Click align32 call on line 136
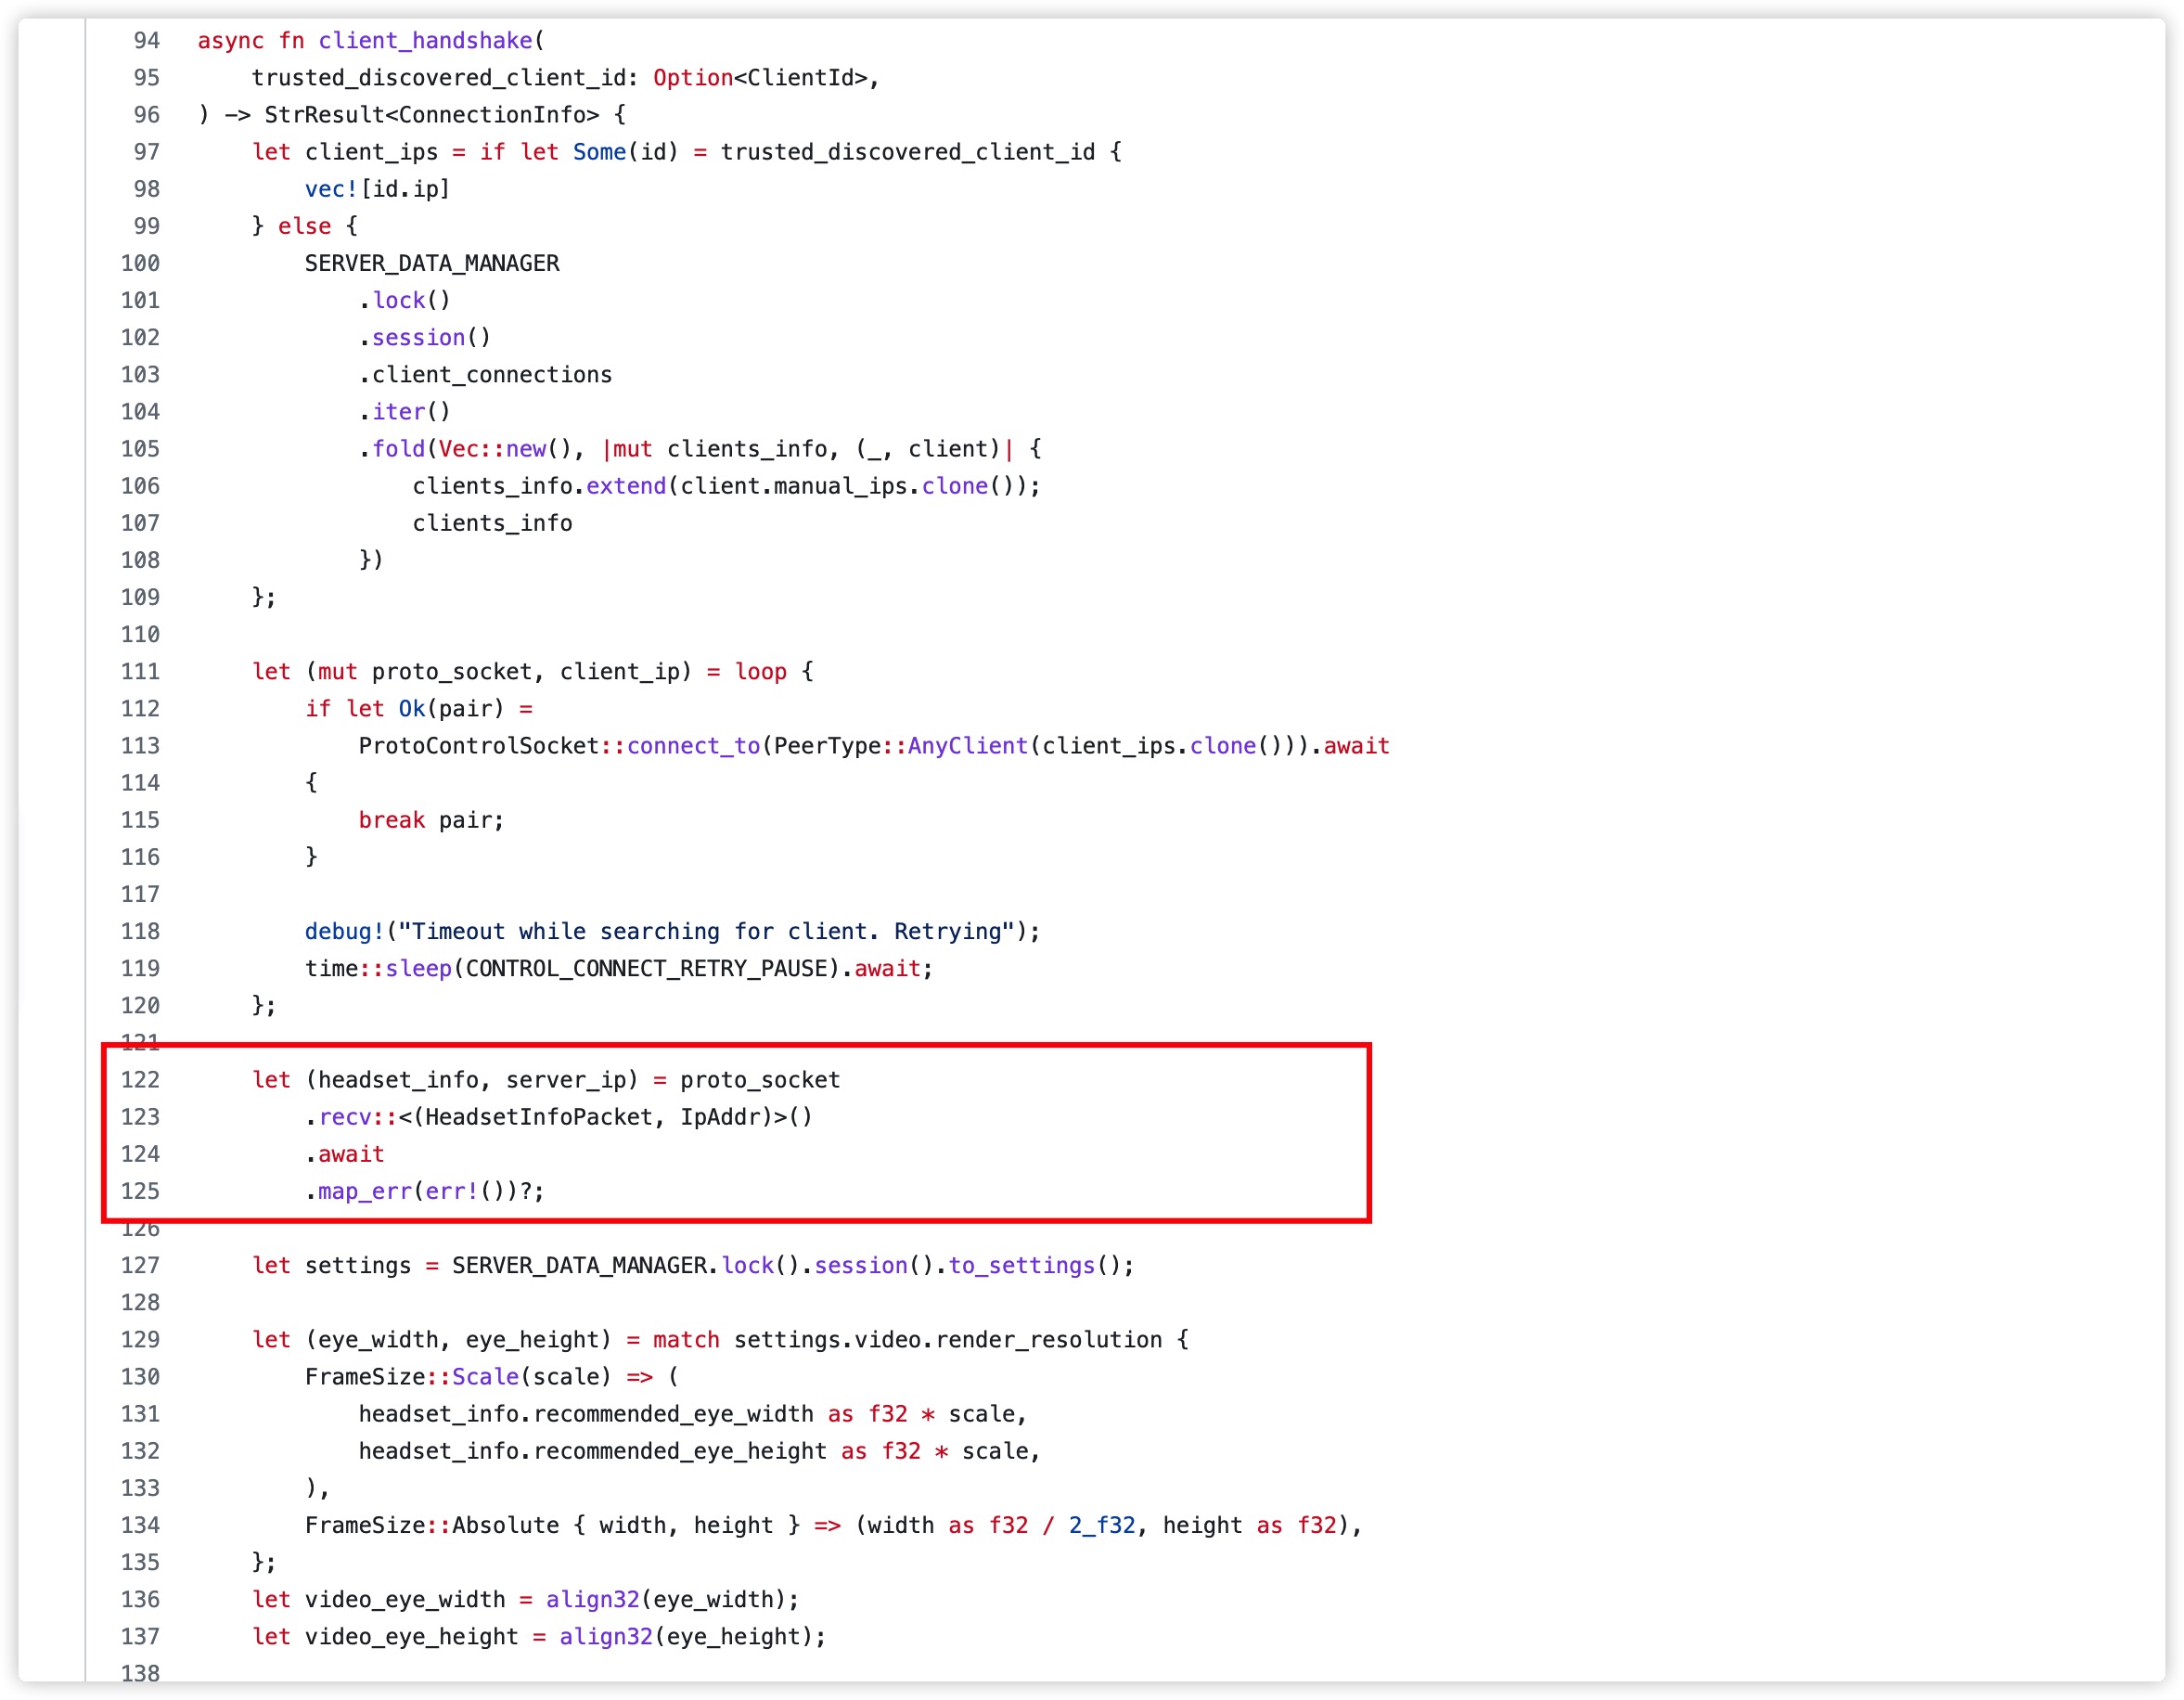The width and height of the screenshot is (2184, 1700). 592,1599
